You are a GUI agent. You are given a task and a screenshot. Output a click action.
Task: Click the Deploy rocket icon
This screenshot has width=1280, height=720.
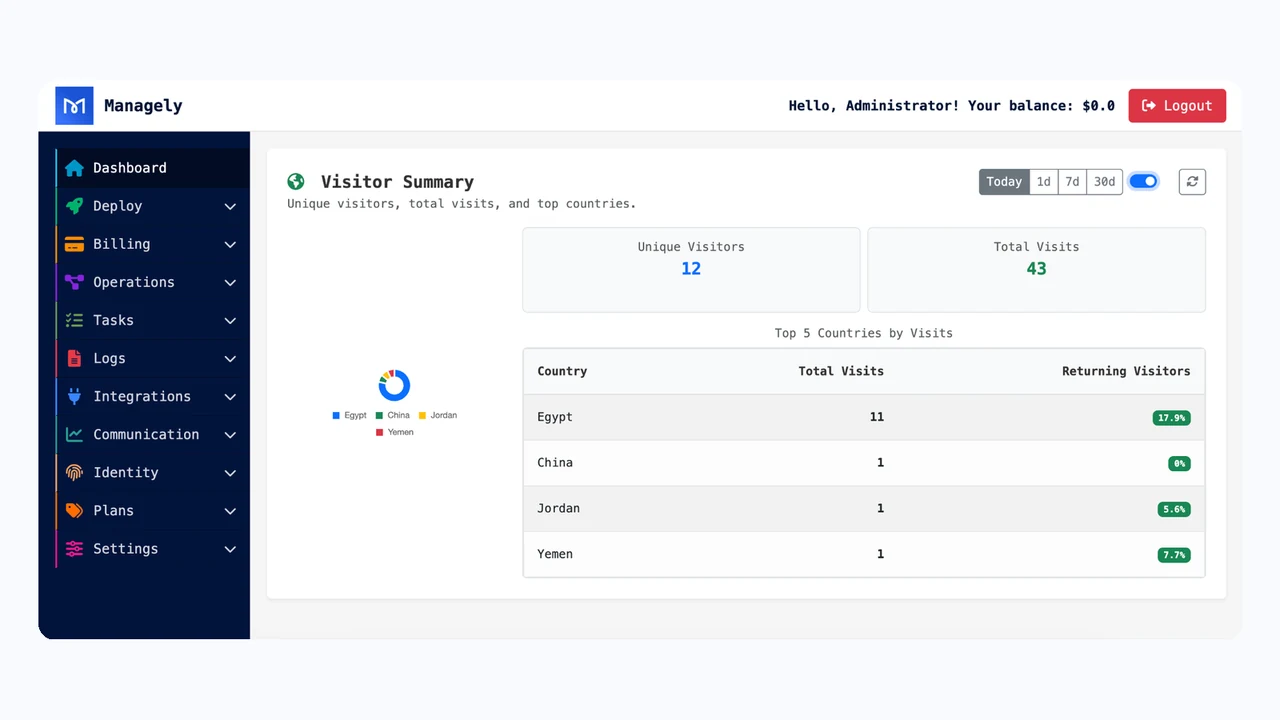coord(74,206)
